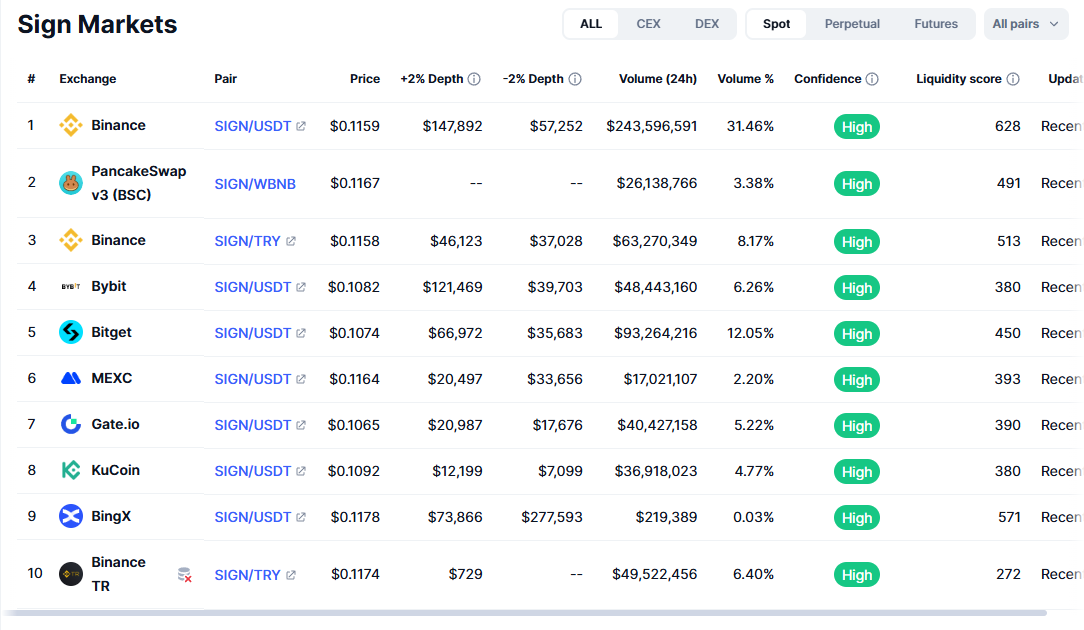This screenshot has width=1084, height=630.
Task: Open external link icon for BingX SIGN/USDT
Action: coord(301,517)
